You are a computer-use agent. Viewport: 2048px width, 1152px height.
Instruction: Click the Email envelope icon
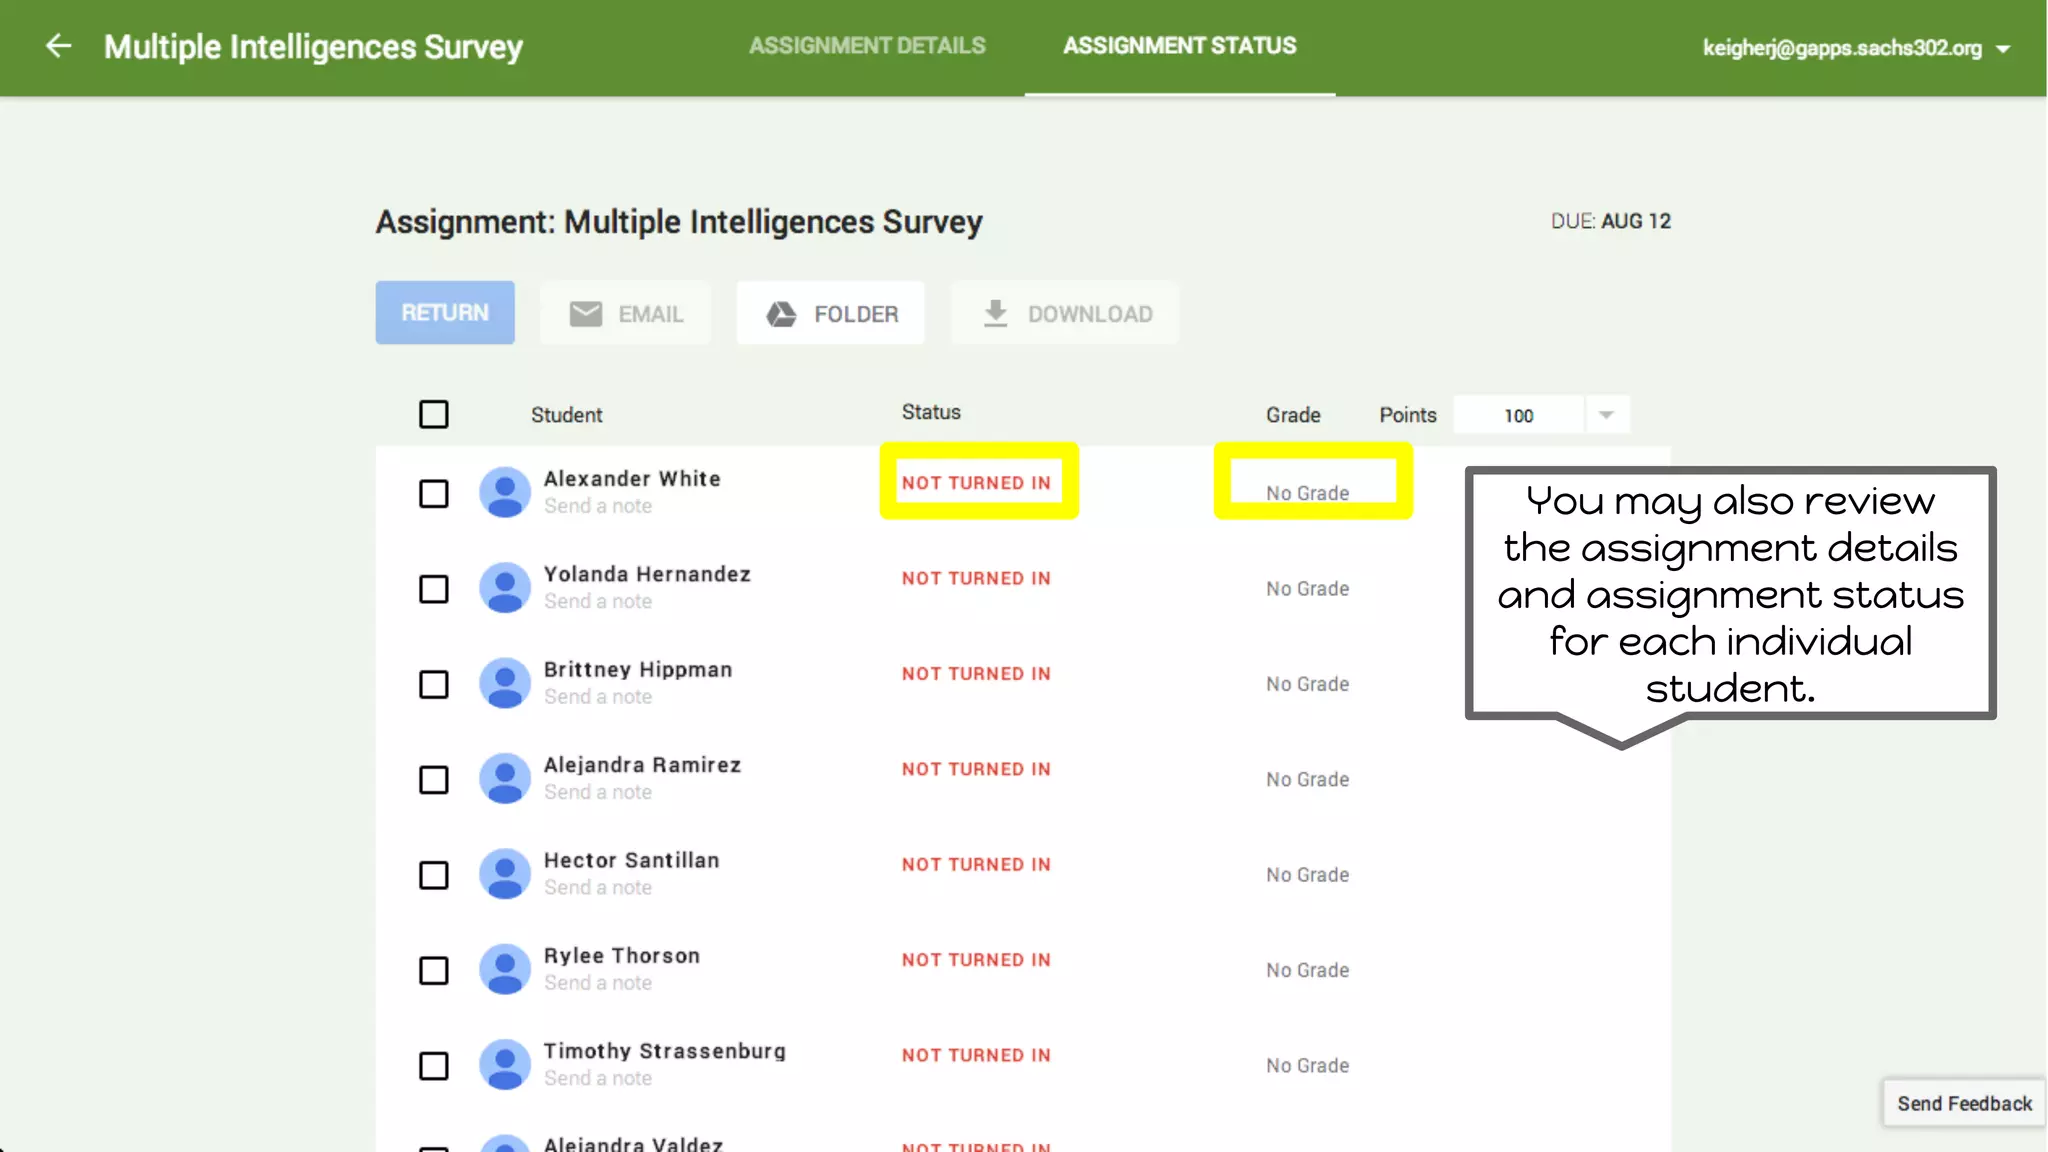[x=585, y=314]
